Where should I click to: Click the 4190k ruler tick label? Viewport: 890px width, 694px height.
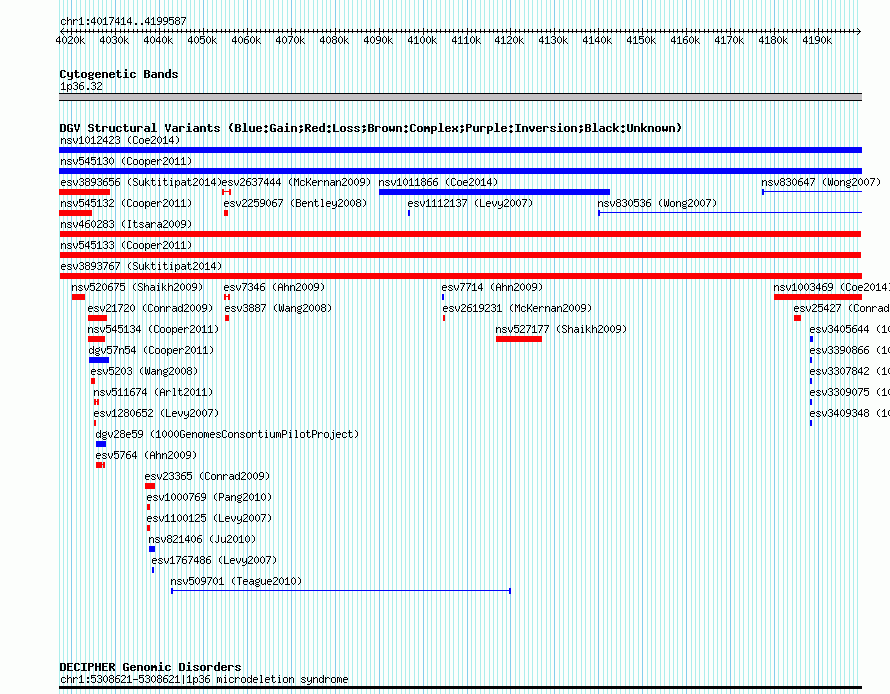pos(817,40)
